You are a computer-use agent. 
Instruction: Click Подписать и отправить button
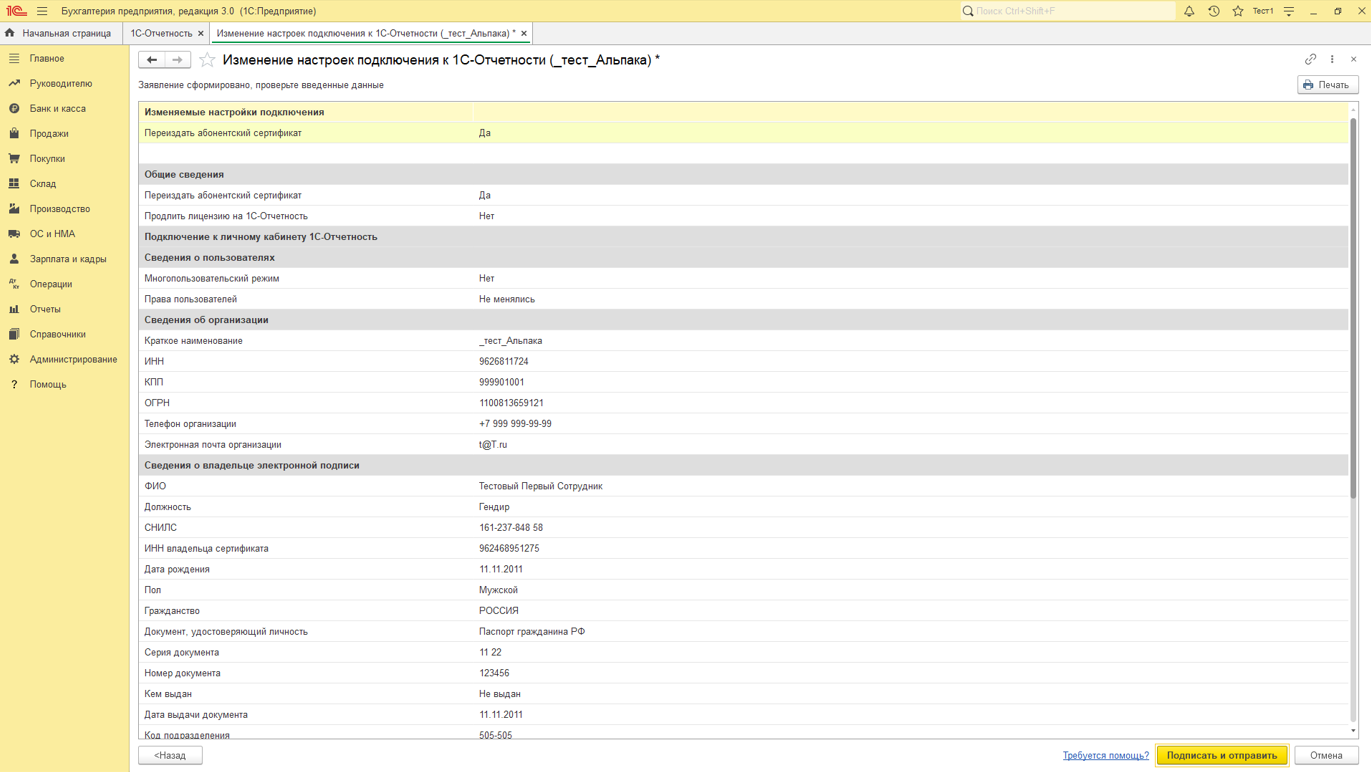coord(1221,755)
